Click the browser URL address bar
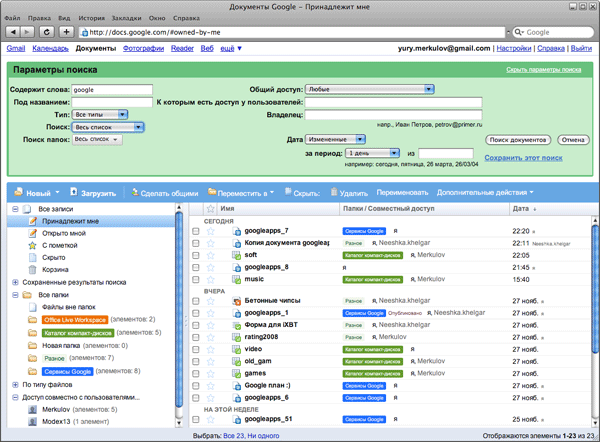This screenshot has width=600, height=442. [x=292, y=32]
